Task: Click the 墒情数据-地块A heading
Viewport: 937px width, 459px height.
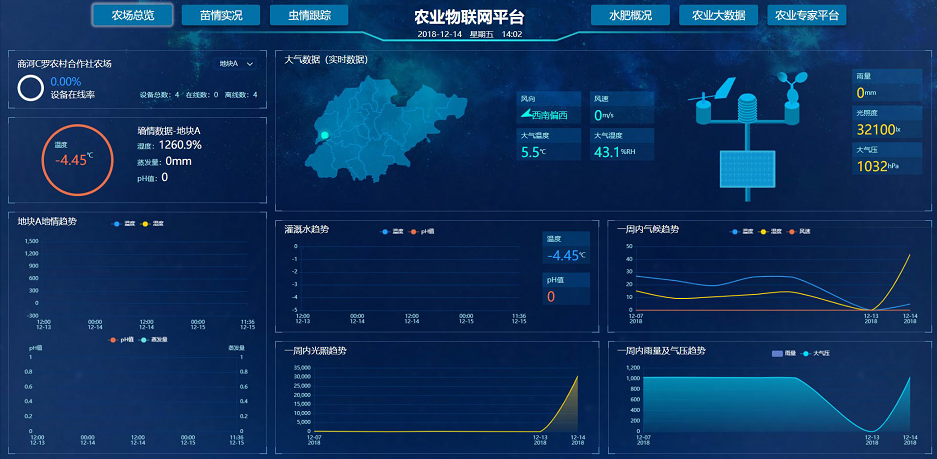Action: (168, 130)
